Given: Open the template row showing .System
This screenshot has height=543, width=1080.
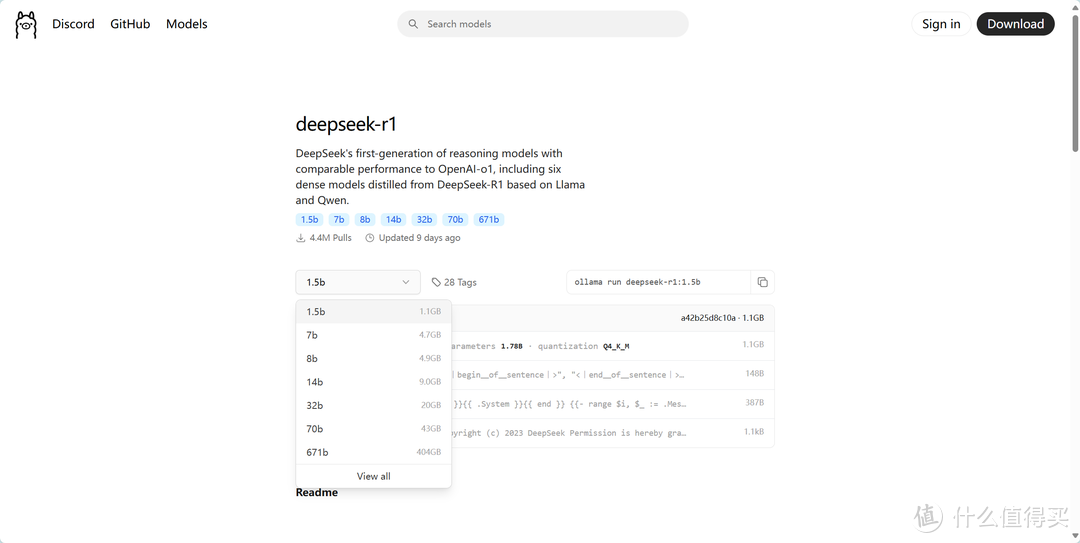Looking at the screenshot, I should [x=613, y=404].
